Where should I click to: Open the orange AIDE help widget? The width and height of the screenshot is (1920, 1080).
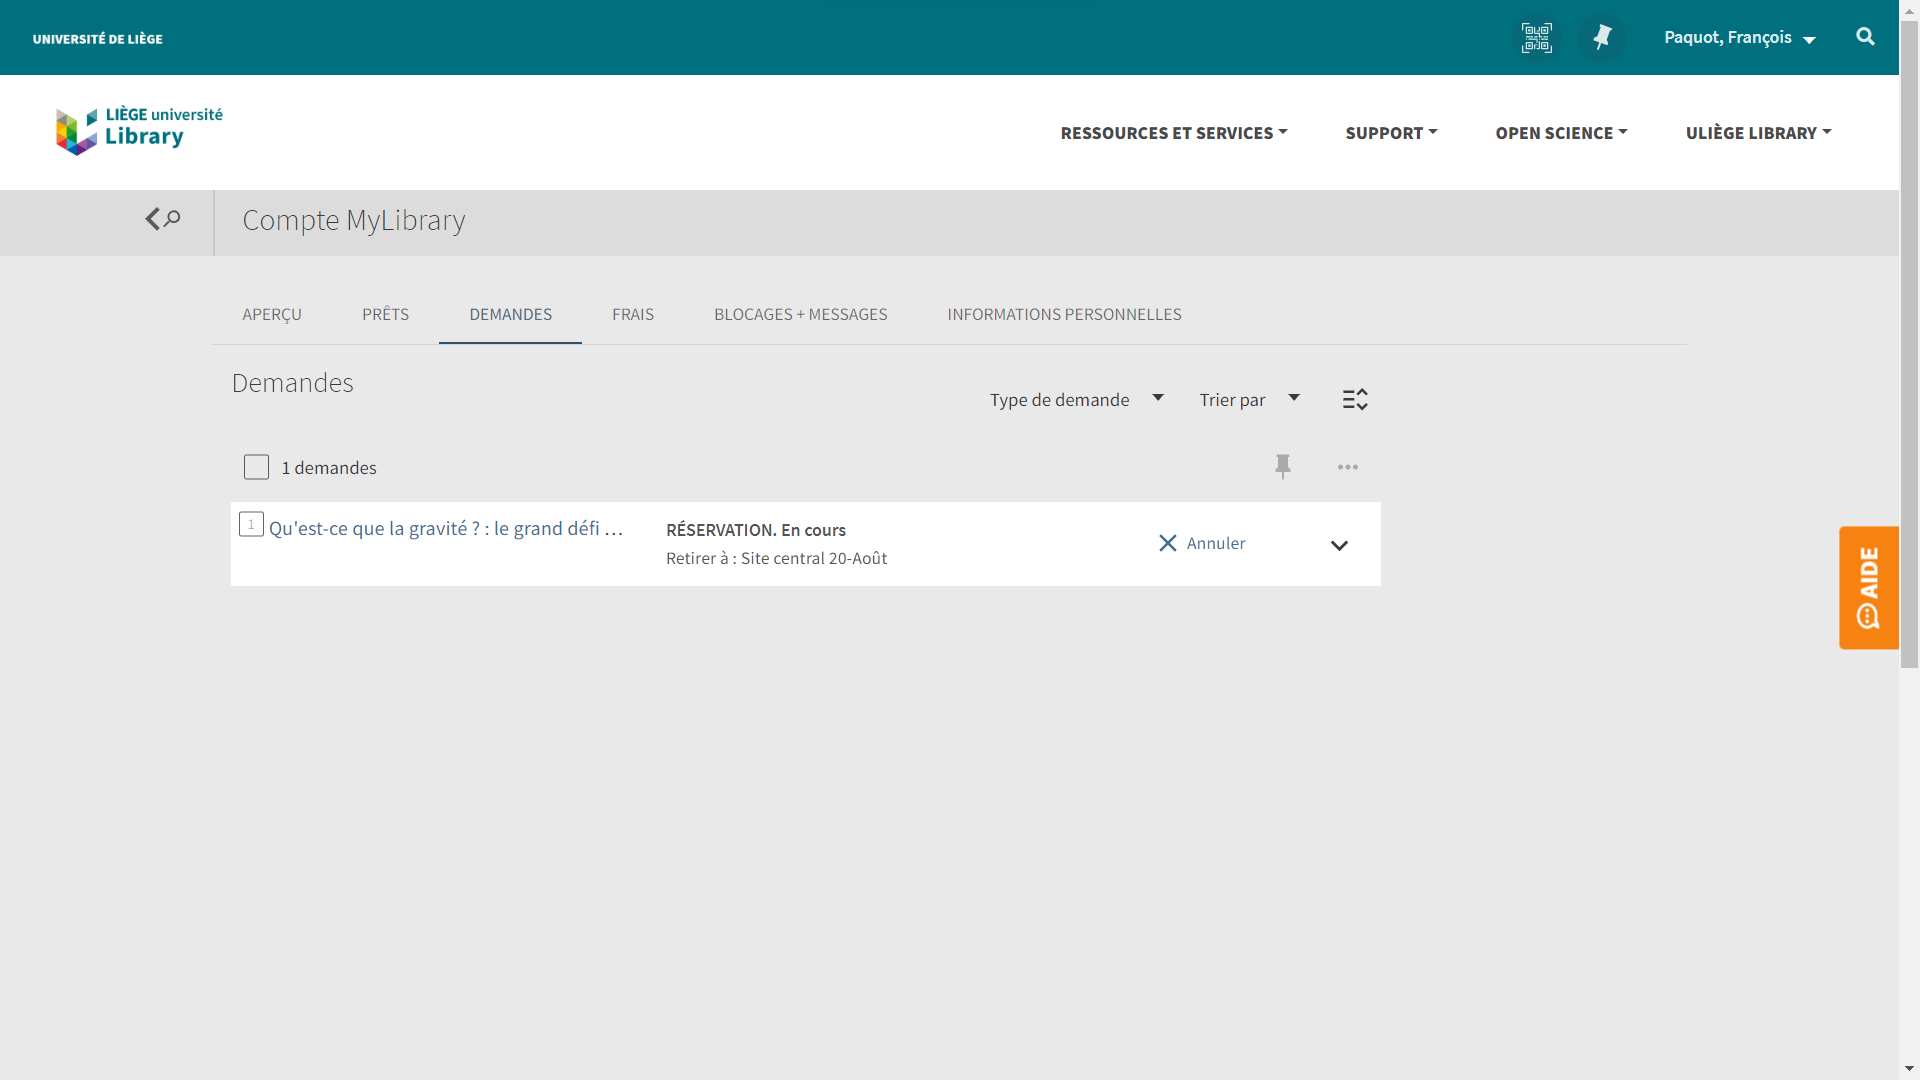[1868, 588]
